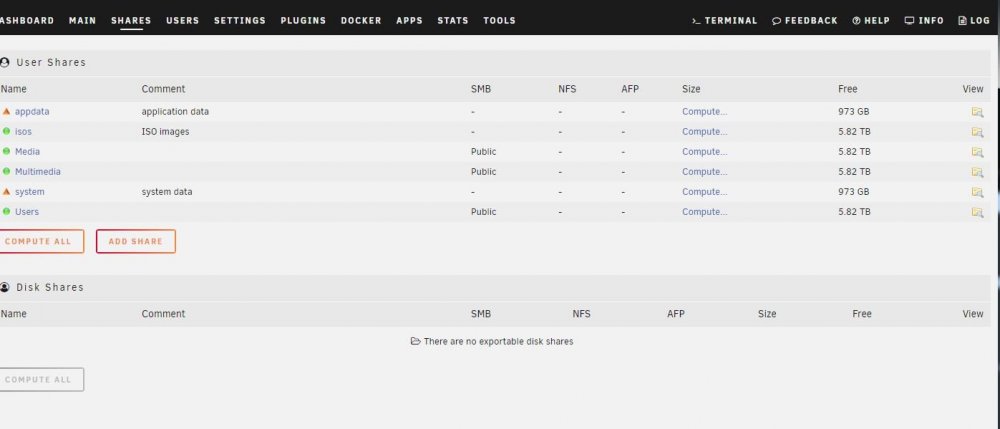Click the 973 GB free value for appdata
This screenshot has width=1000, height=429.
[x=853, y=112]
